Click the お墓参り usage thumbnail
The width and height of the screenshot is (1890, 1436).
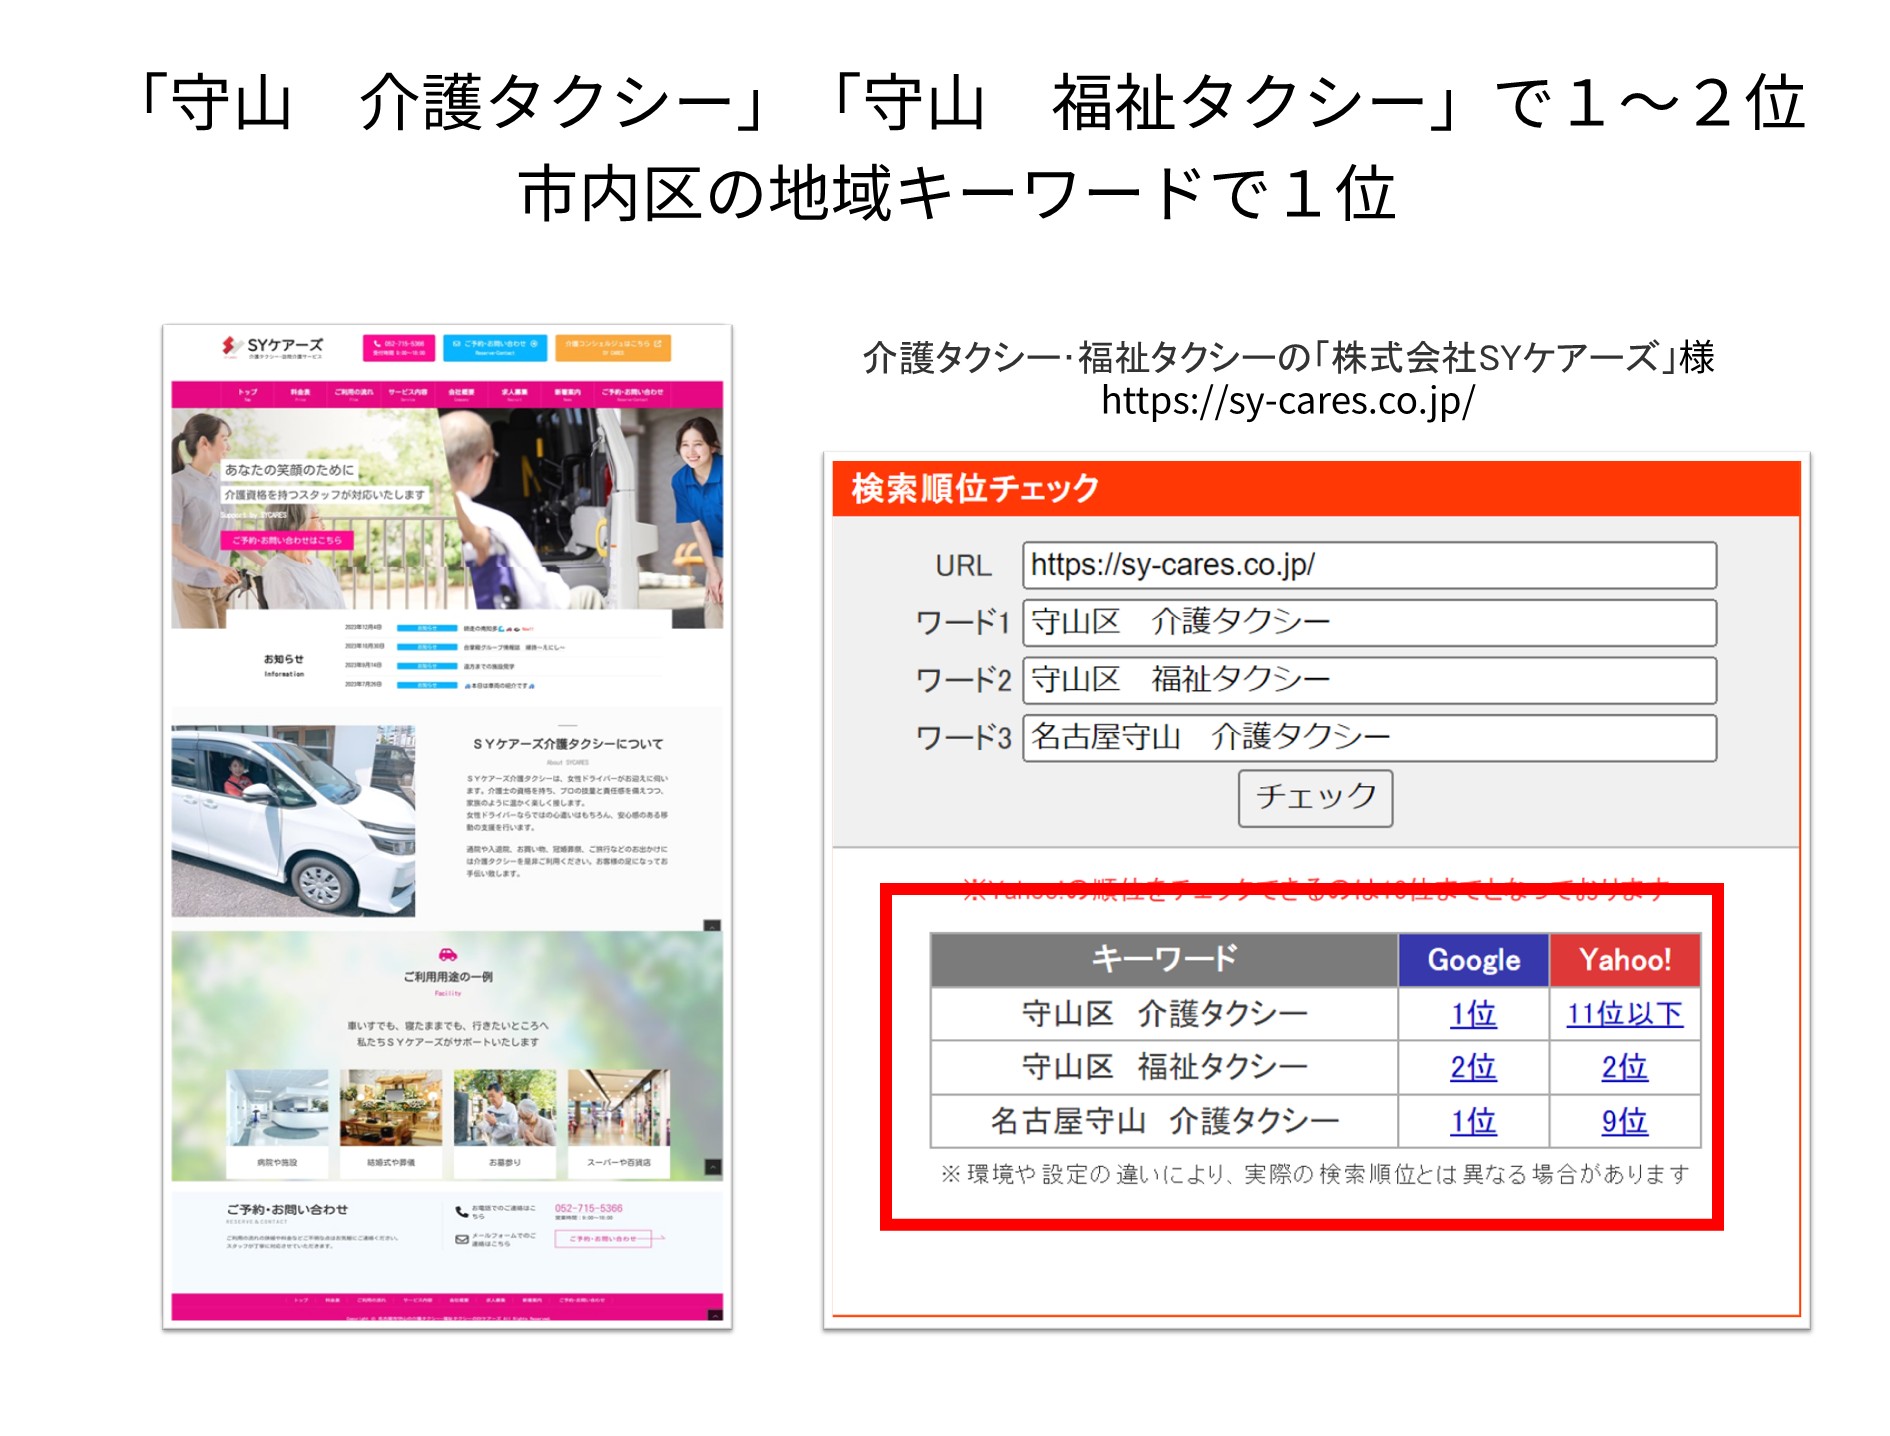pyautogui.click(x=504, y=1110)
